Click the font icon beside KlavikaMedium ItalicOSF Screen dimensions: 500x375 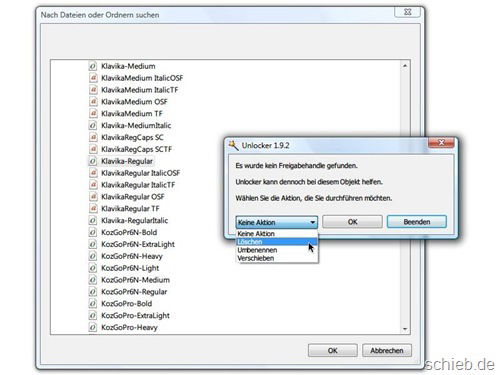point(93,78)
